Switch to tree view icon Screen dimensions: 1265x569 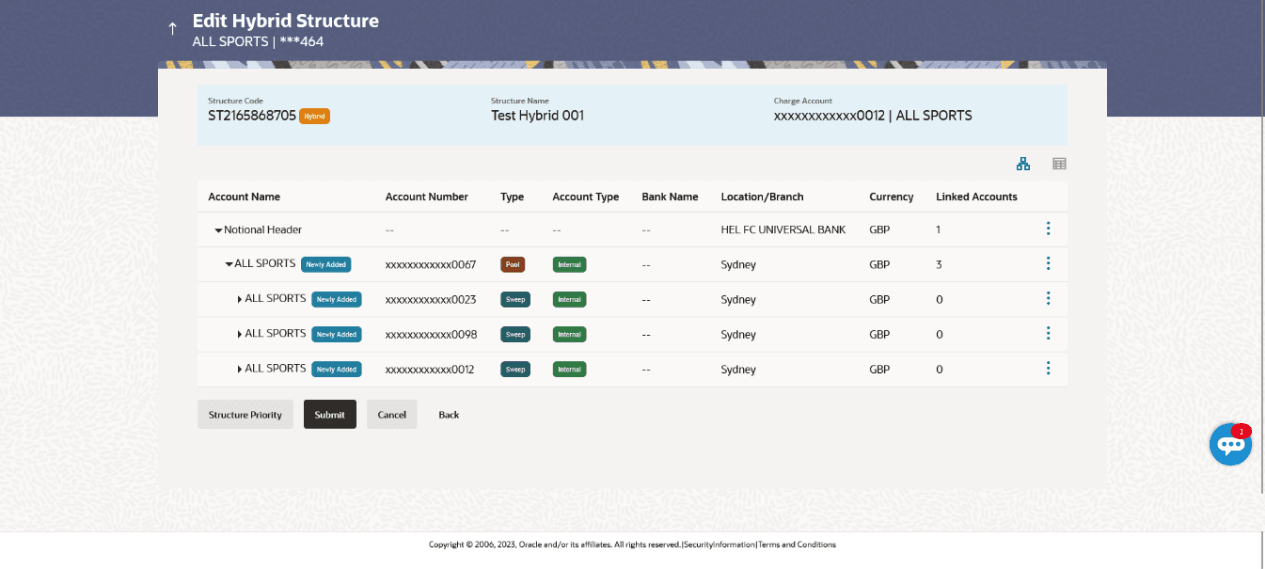pos(1023,164)
